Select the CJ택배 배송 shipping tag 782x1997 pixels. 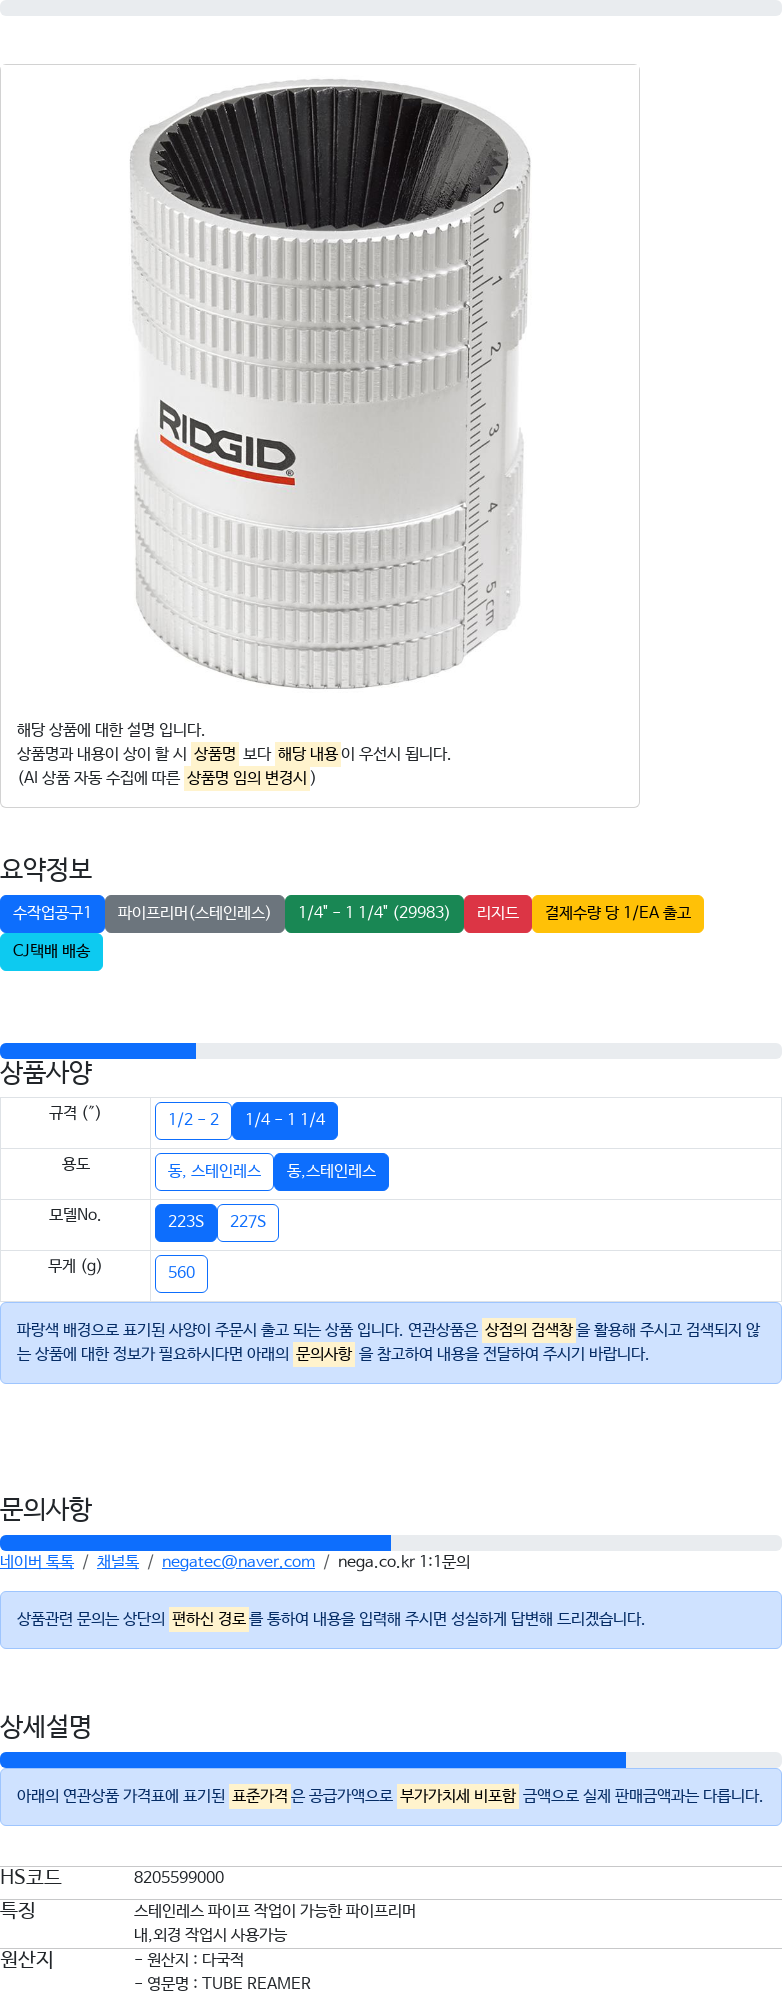point(52,951)
